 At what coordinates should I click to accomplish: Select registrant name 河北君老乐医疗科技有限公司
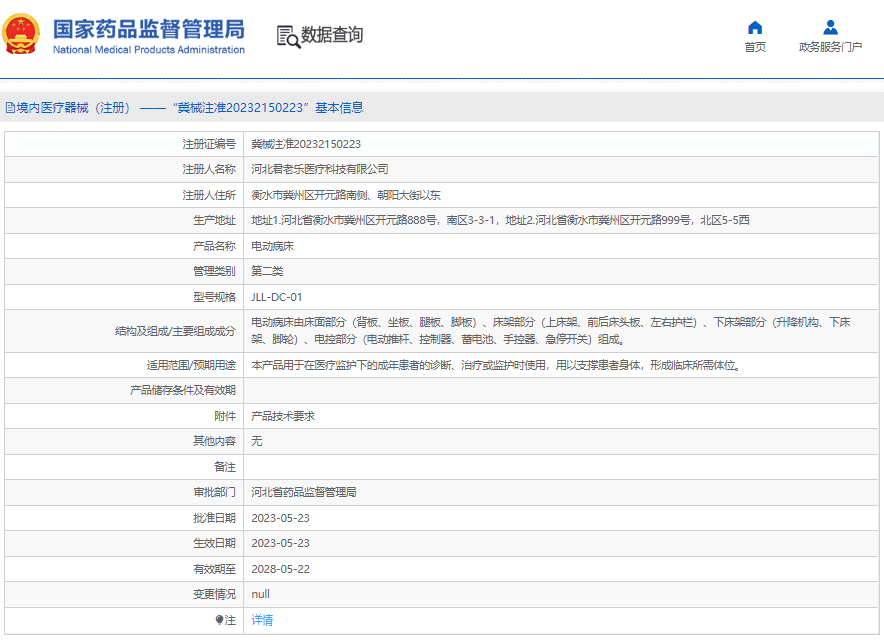click(x=320, y=169)
